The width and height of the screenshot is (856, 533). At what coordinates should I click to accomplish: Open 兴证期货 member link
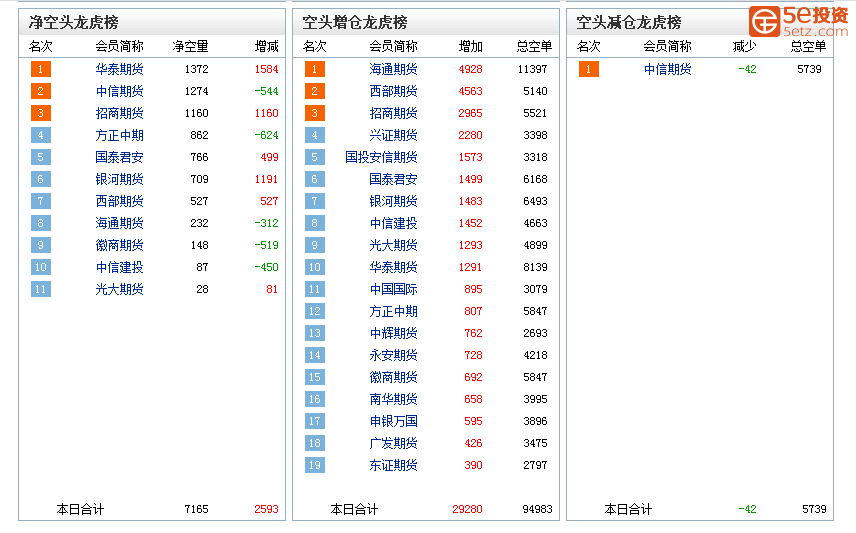(393, 135)
